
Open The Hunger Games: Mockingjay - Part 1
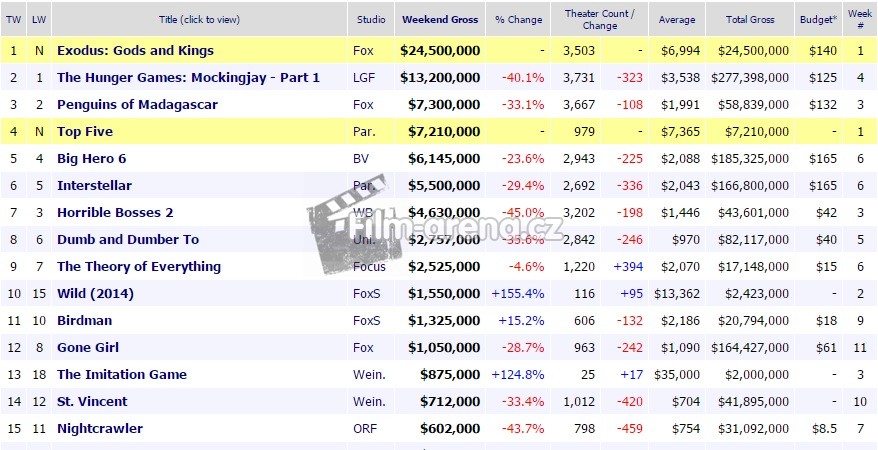click(188, 77)
